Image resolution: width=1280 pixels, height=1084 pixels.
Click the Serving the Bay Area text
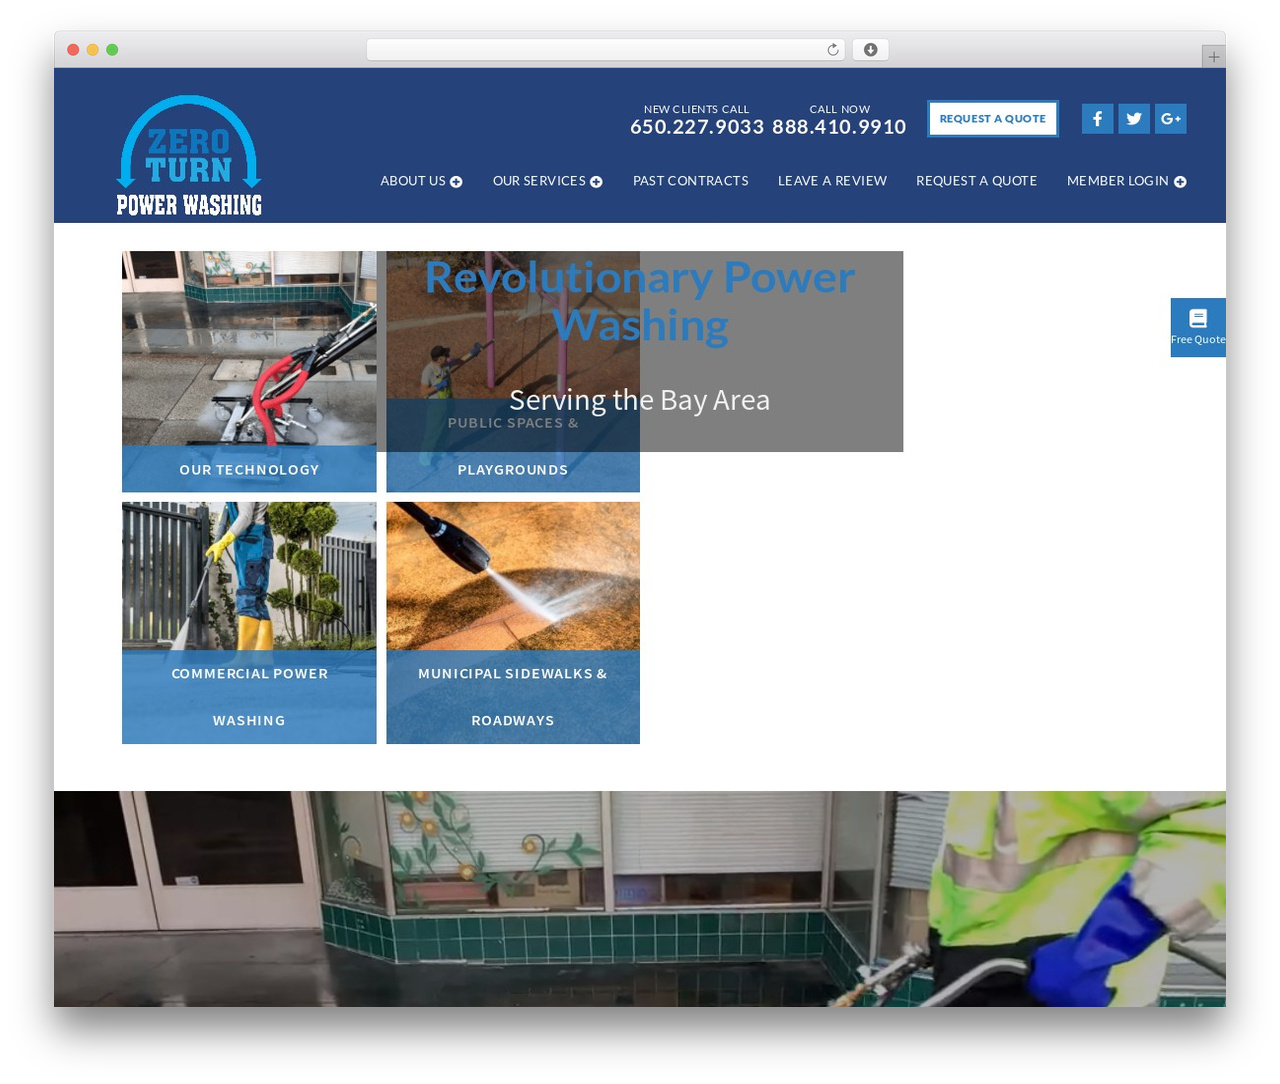coord(640,400)
